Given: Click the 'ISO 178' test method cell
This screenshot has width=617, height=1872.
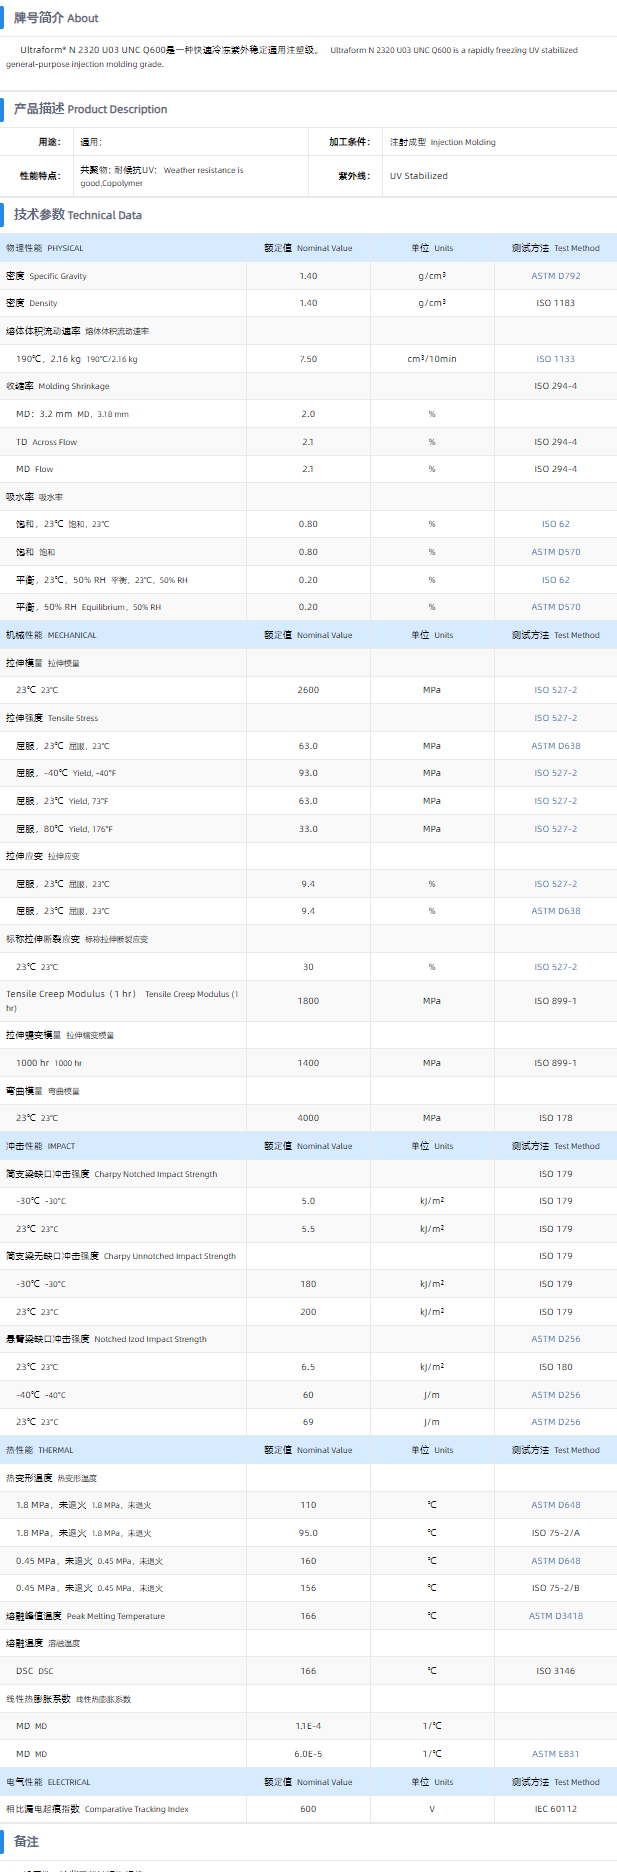Looking at the screenshot, I should tap(555, 1118).
